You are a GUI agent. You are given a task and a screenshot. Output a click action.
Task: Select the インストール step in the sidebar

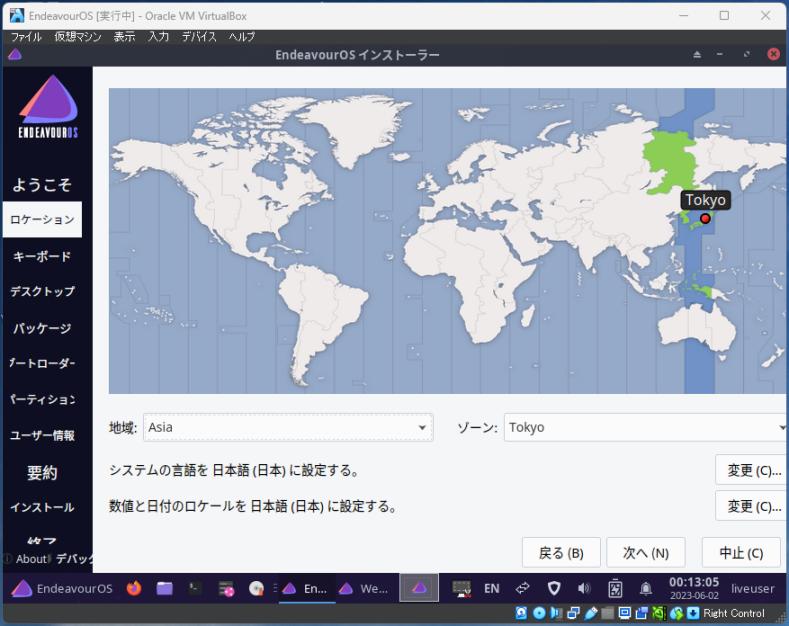coord(42,507)
